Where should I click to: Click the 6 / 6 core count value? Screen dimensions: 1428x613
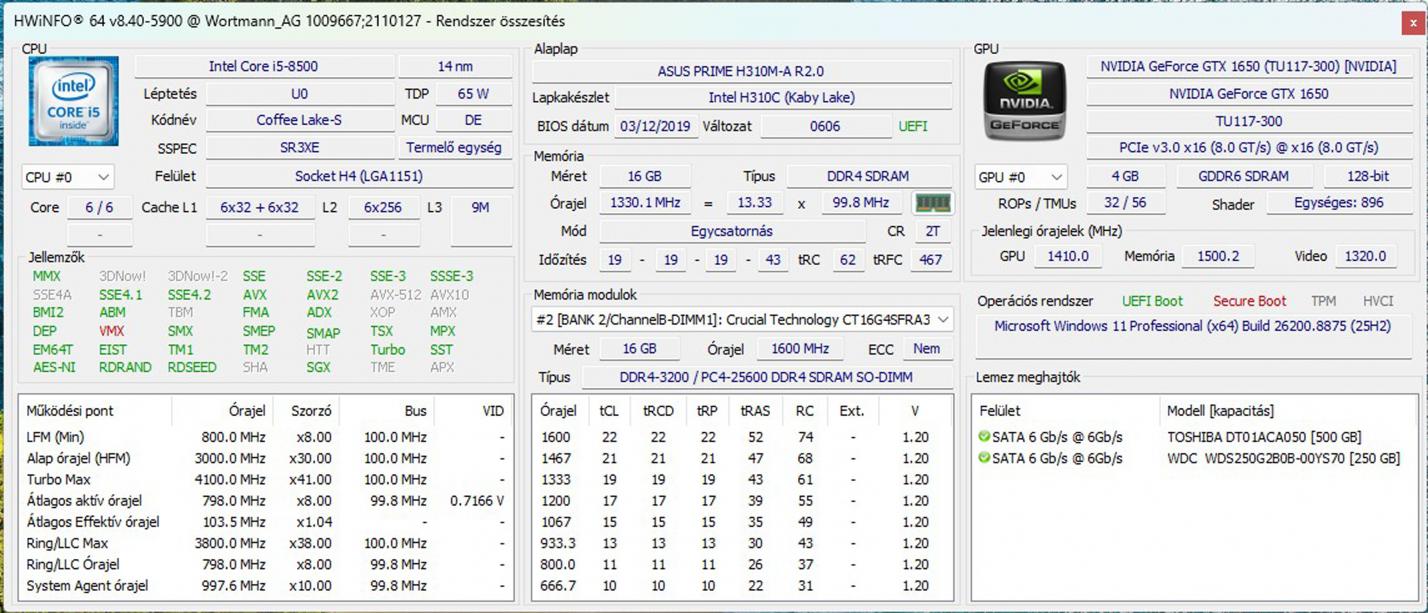click(x=100, y=208)
